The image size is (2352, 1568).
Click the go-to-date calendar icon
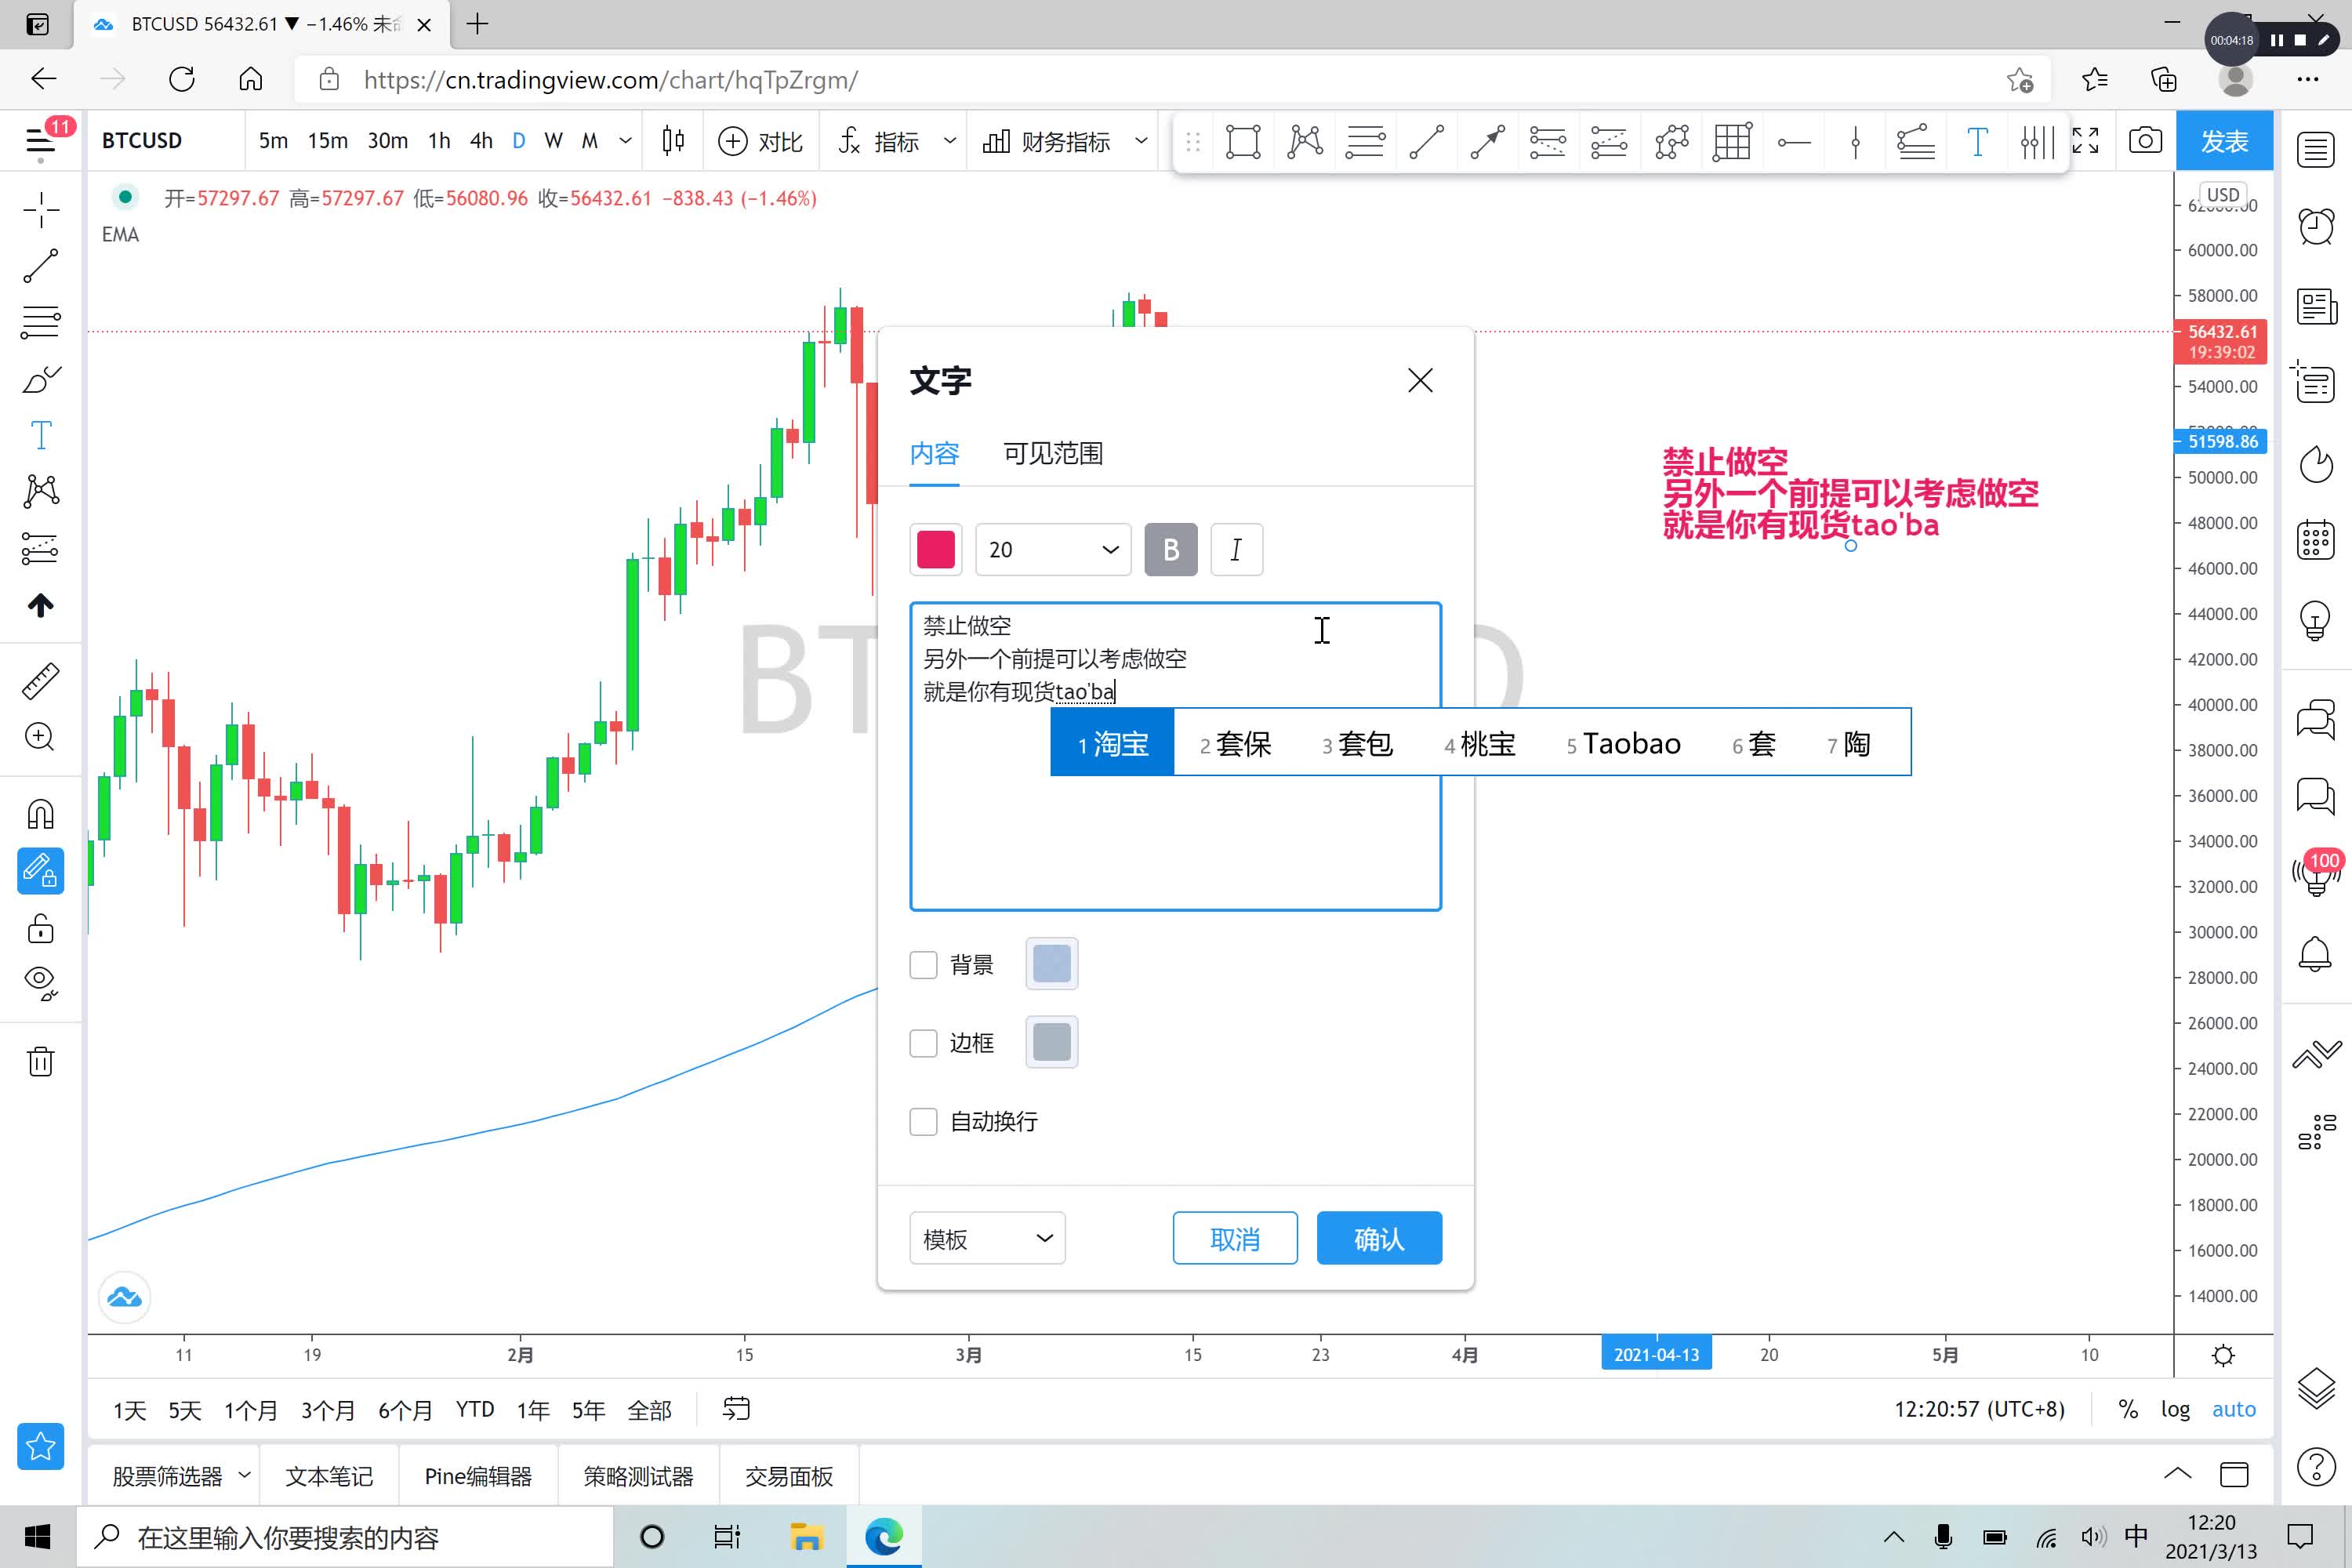click(x=736, y=1409)
